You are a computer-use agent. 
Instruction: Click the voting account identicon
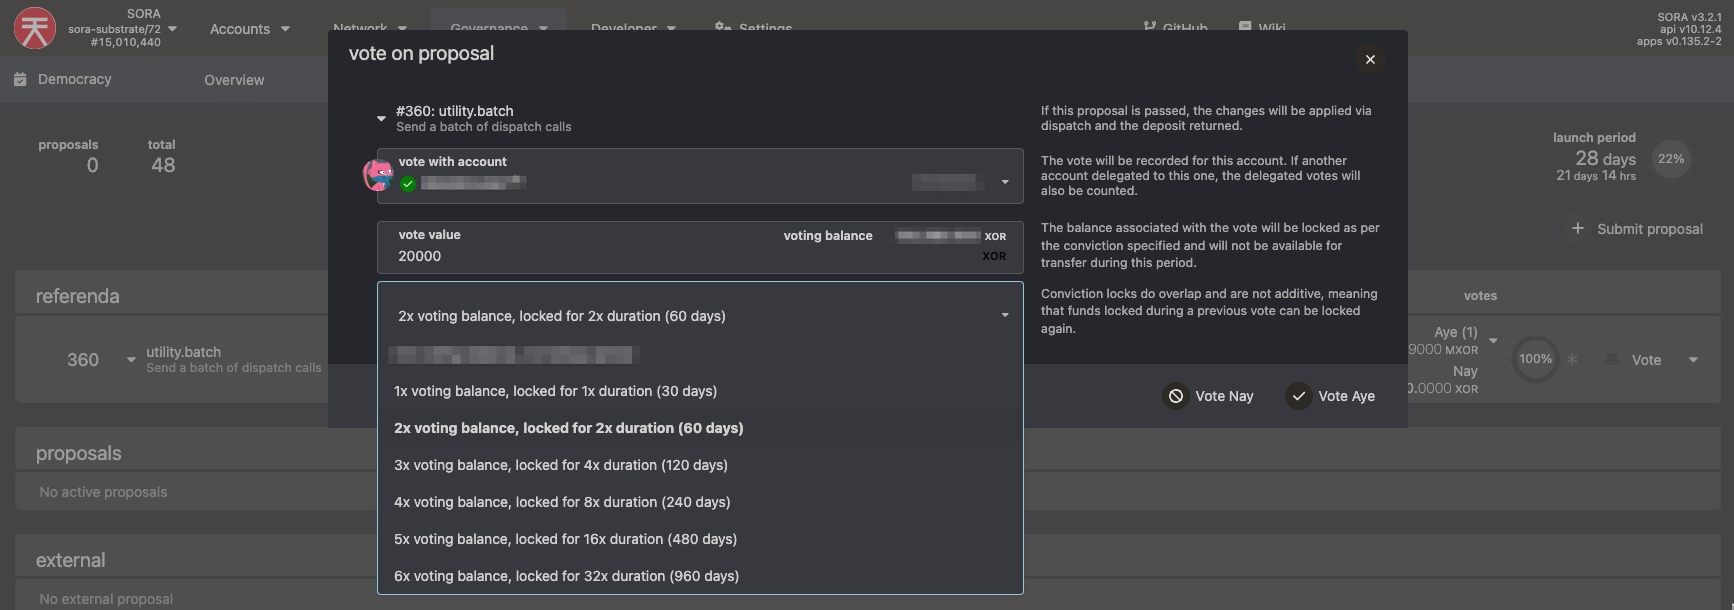[x=378, y=175]
